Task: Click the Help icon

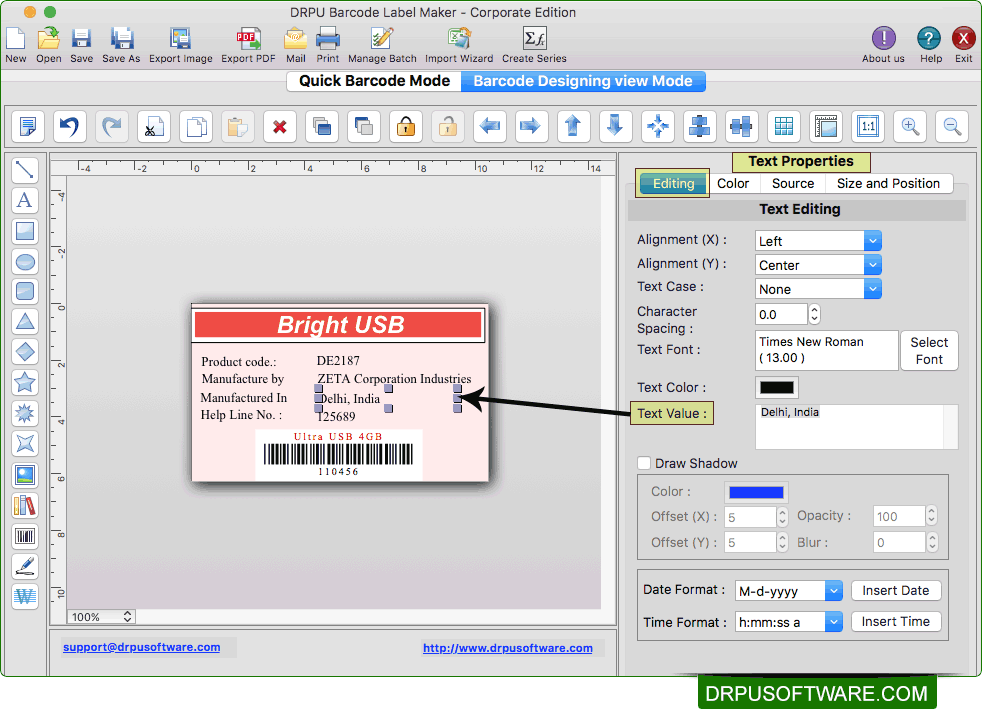Action: tap(929, 38)
